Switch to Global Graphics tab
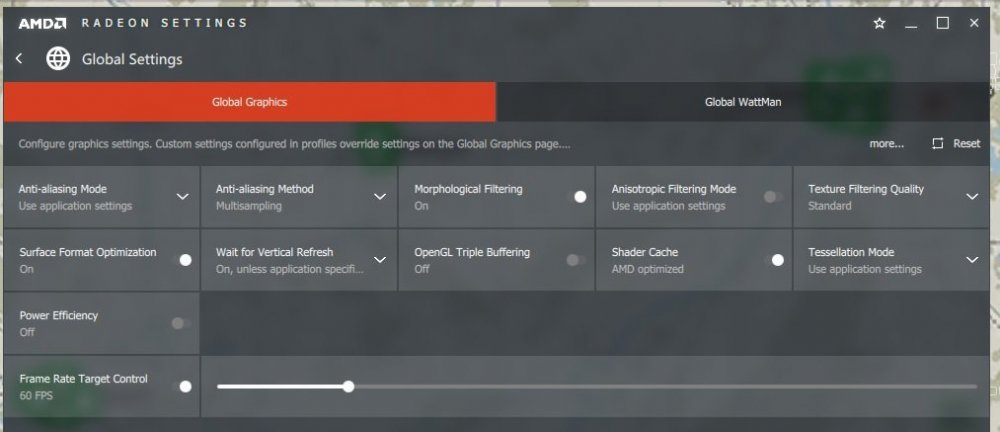Screen dimensions: 1000x432 pos(249,102)
